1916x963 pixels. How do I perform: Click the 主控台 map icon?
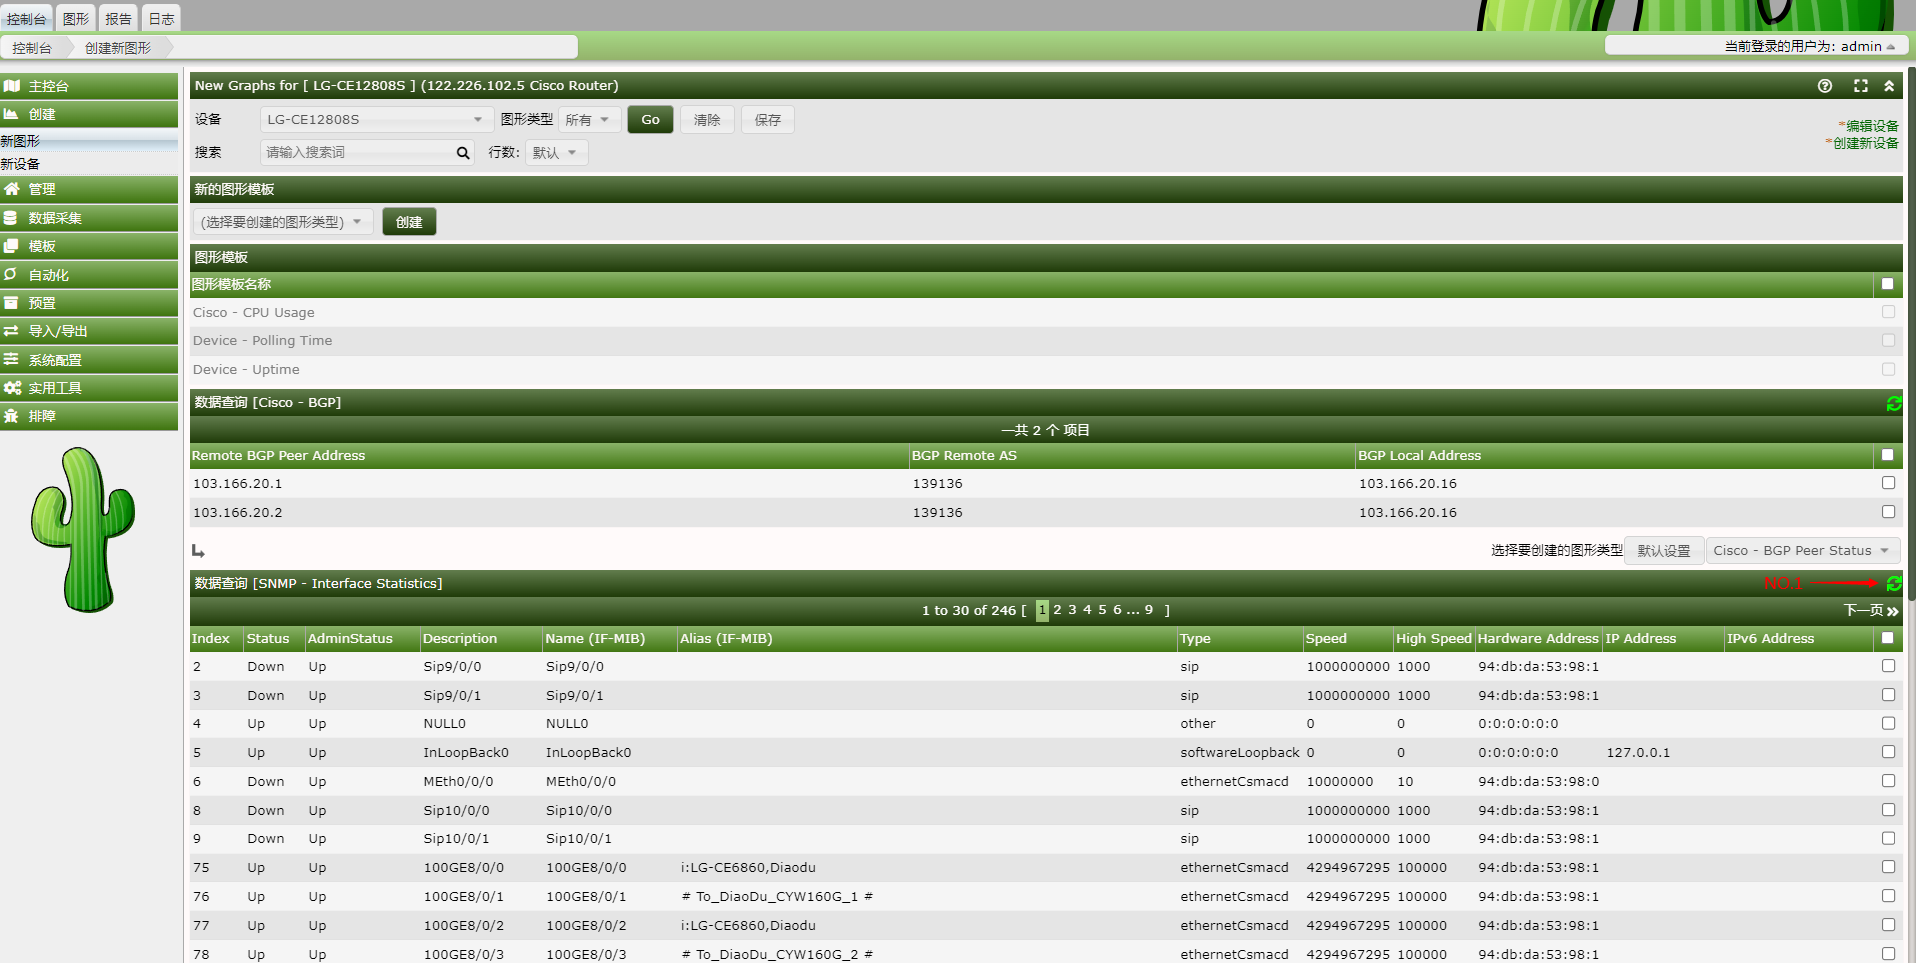click(x=12, y=86)
